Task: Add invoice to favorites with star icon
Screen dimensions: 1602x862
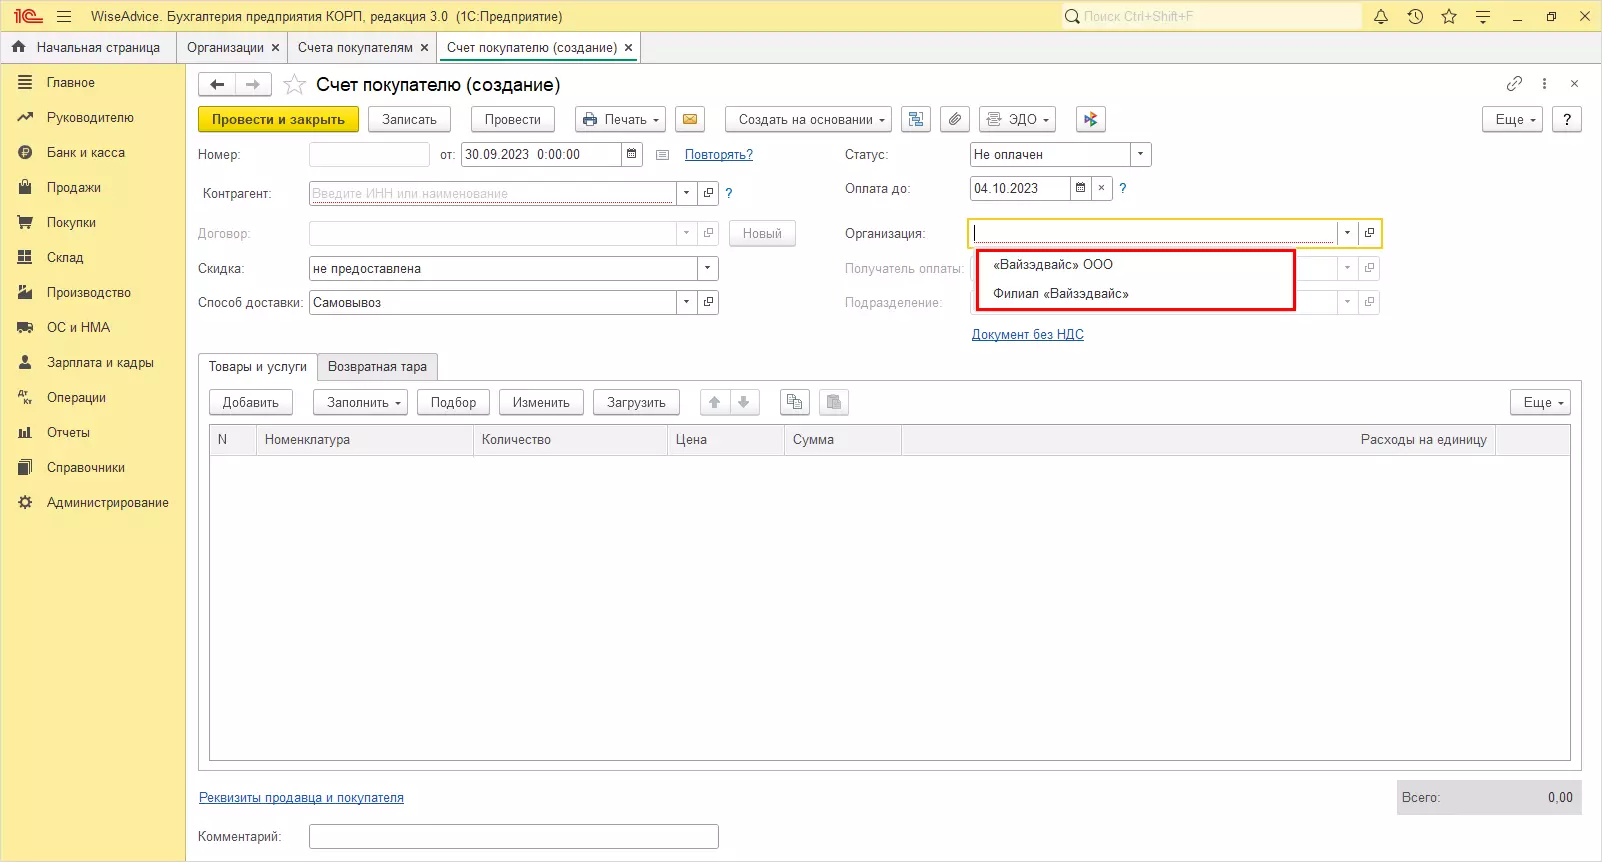Action: 294,85
